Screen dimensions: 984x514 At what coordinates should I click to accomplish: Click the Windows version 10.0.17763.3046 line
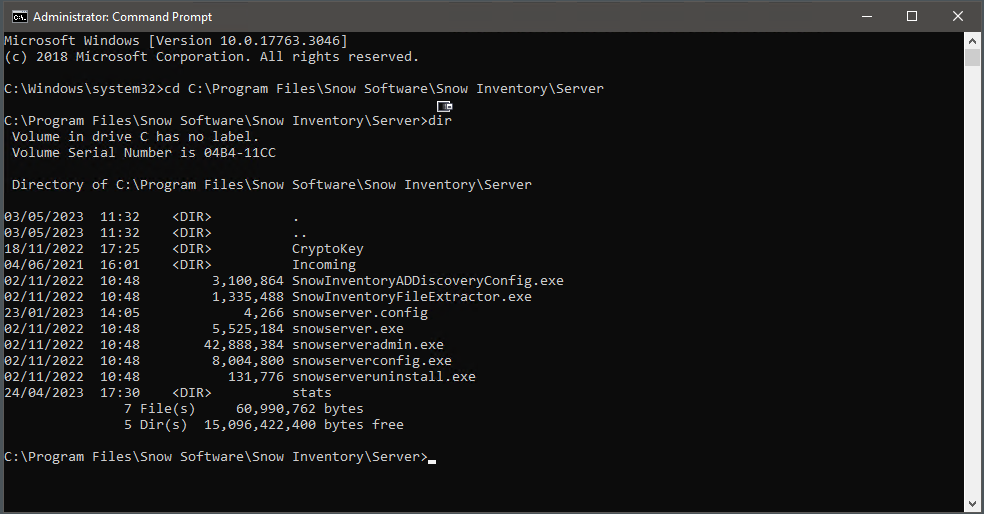176,41
